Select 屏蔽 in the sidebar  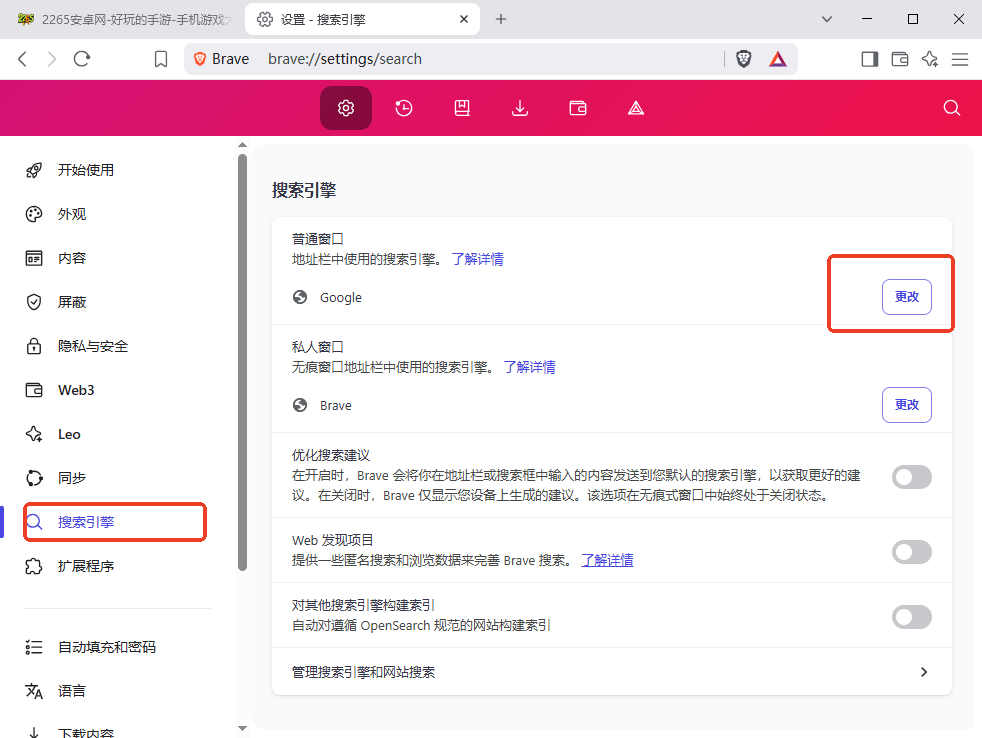point(72,302)
